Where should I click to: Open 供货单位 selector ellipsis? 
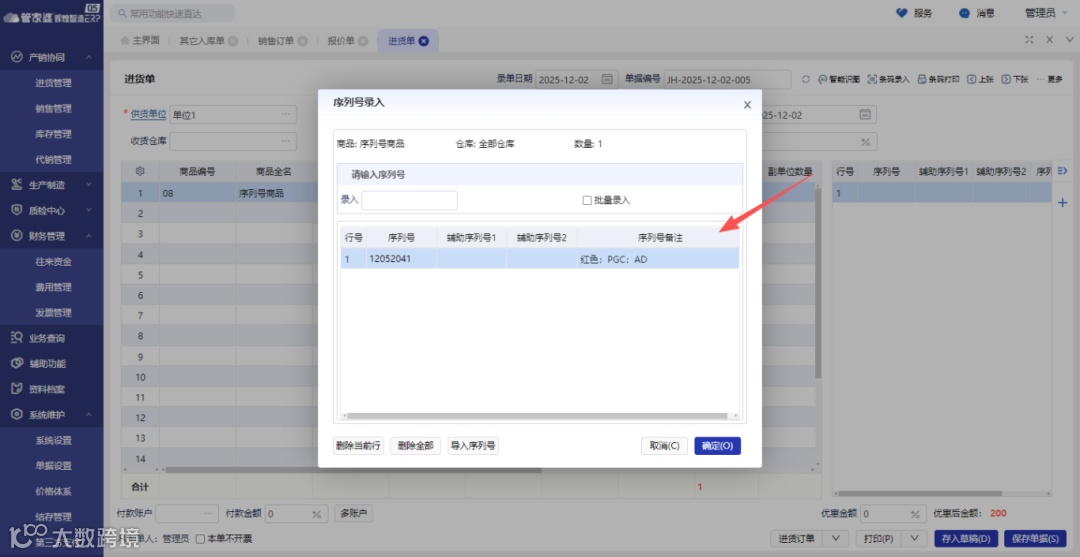[286, 114]
